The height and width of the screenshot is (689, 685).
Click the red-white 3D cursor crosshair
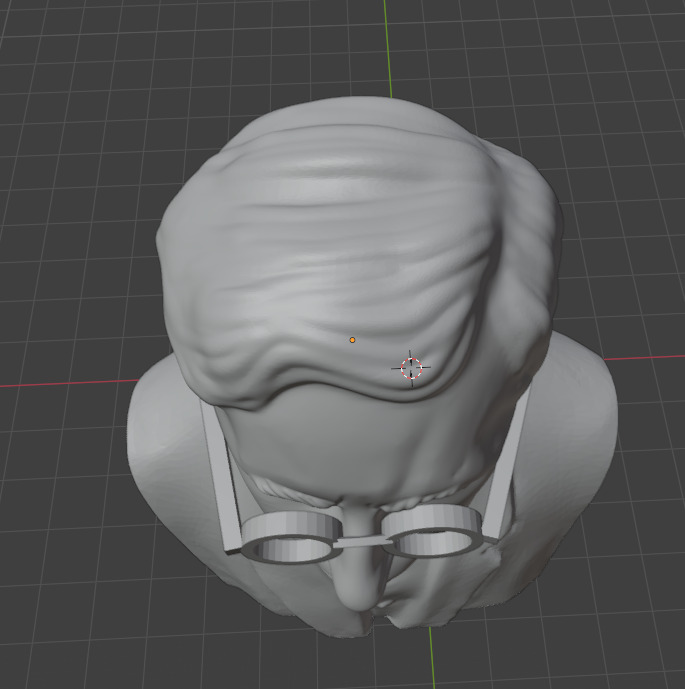(x=411, y=368)
